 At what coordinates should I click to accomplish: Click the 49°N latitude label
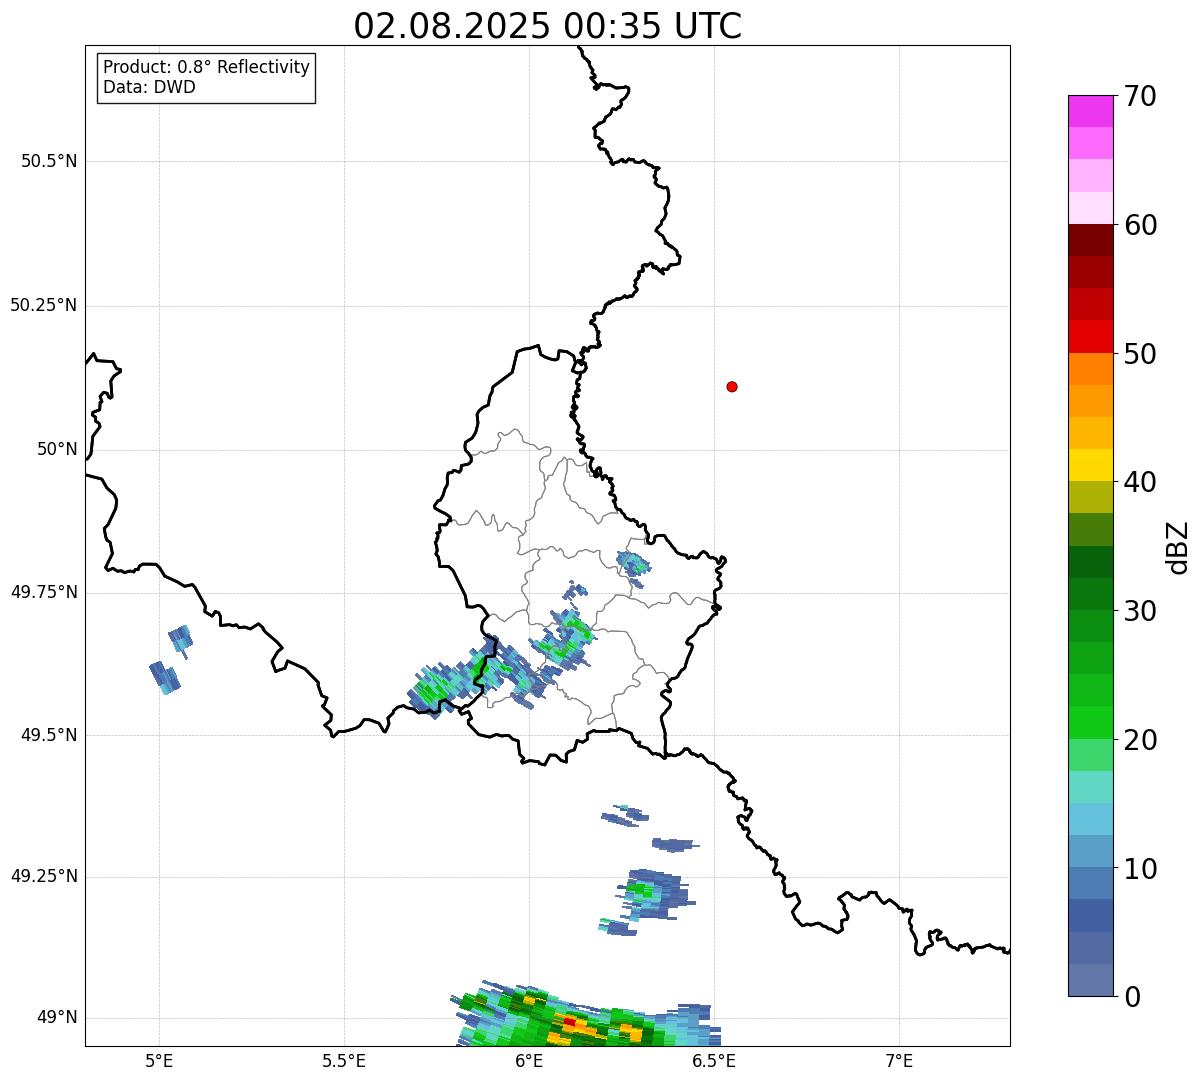tap(57, 1018)
